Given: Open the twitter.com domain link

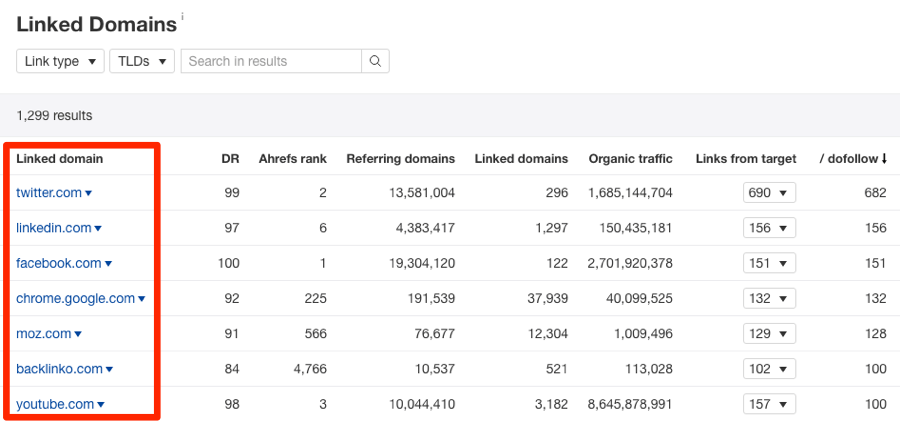Looking at the screenshot, I should click(x=49, y=193).
